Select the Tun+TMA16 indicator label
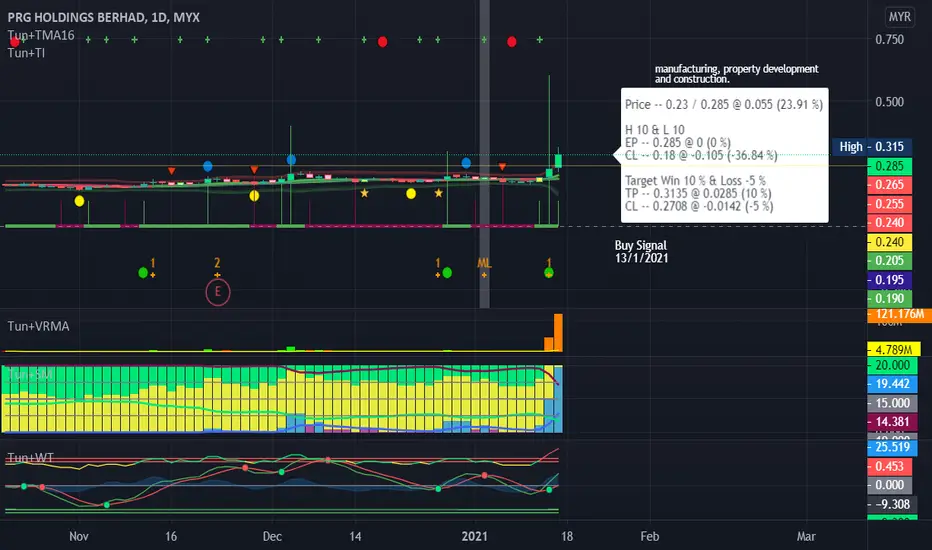The height and width of the screenshot is (550, 932). pyautogui.click(x=41, y=35)
